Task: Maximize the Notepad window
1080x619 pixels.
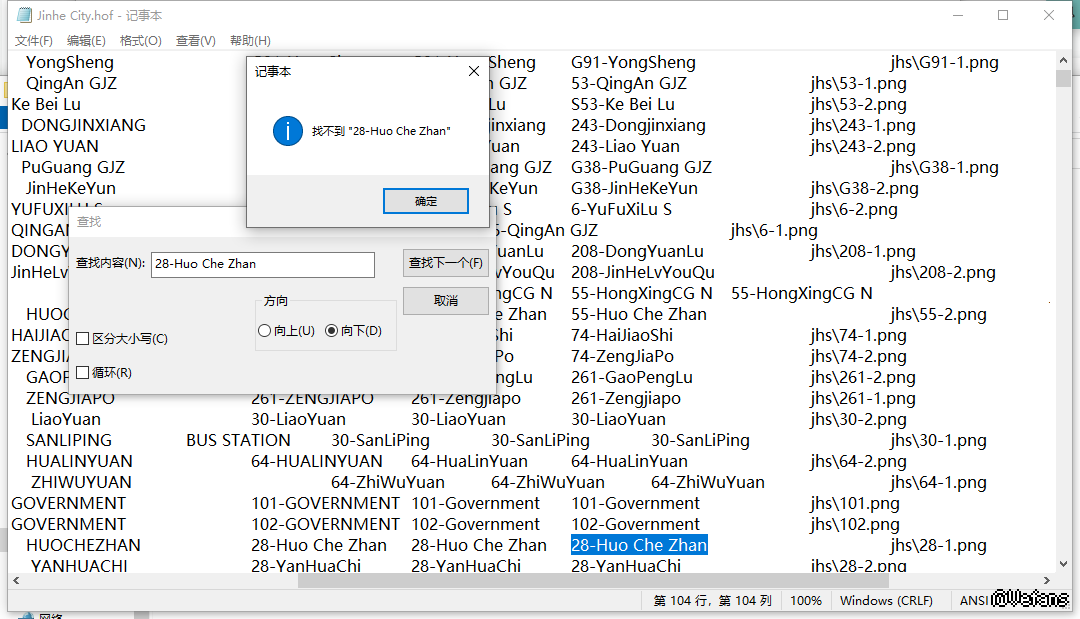Action: coord(1003,15)
